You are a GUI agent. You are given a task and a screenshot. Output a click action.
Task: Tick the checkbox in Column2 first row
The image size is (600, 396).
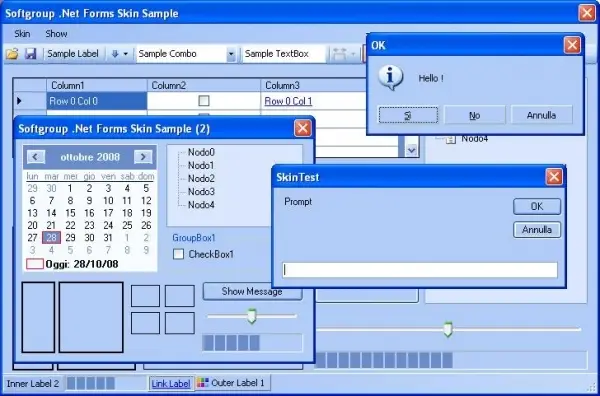pyautogui.click(x=204, y=101)
